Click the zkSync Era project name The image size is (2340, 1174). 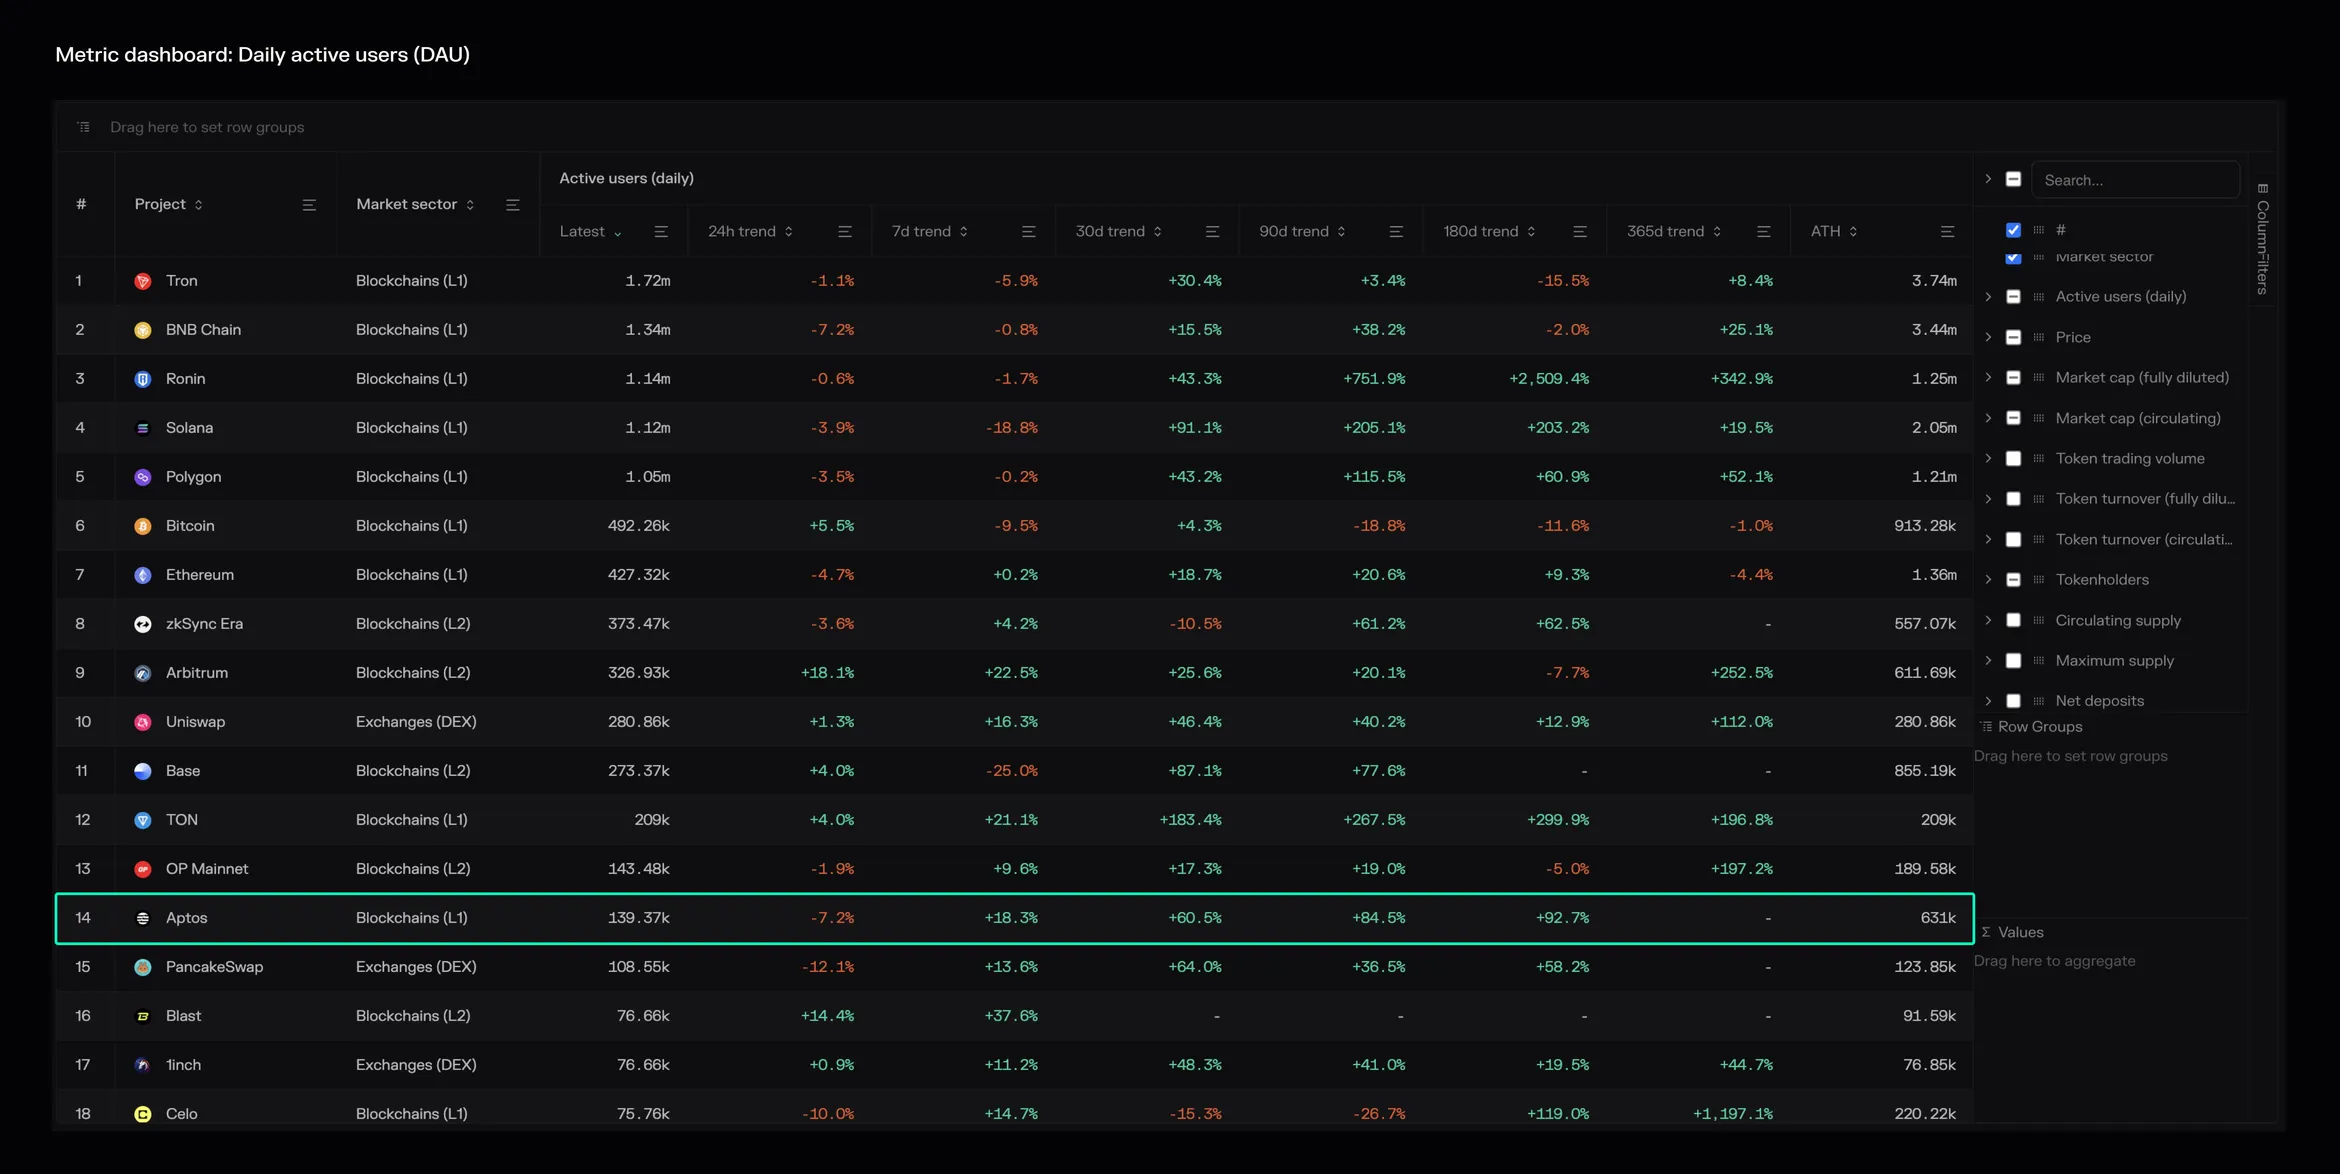coord(204,624)
